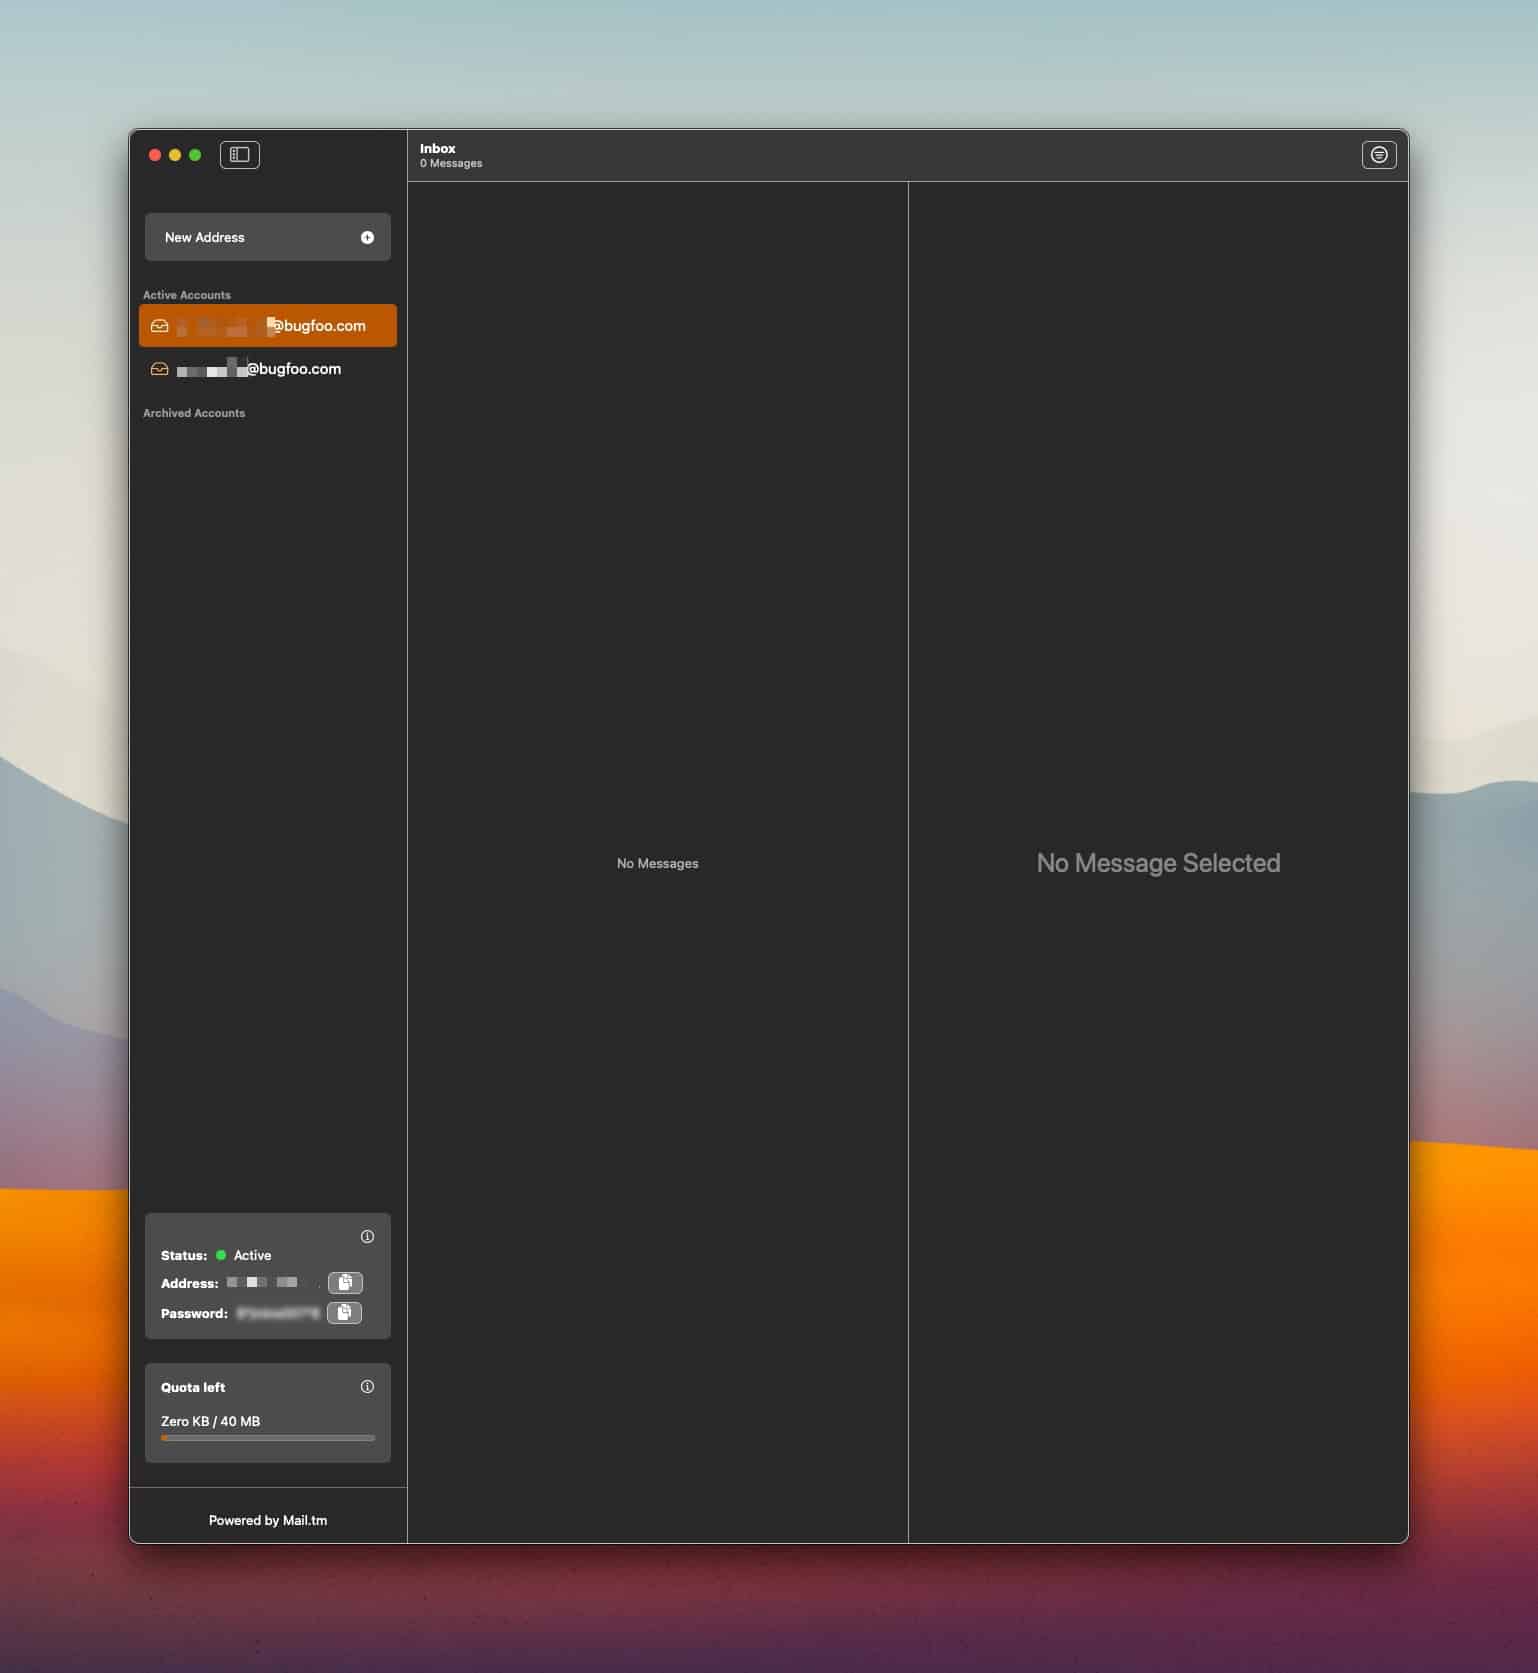
Task: Open info icon beside Quota left
Action: coord(367,1387)
